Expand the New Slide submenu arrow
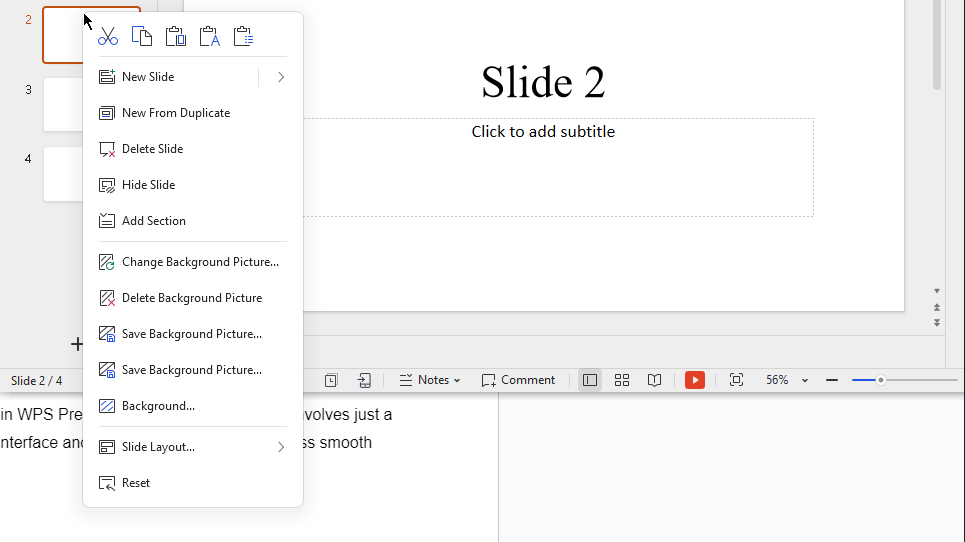Screen dimensions: 965x542 pos(281,77)
